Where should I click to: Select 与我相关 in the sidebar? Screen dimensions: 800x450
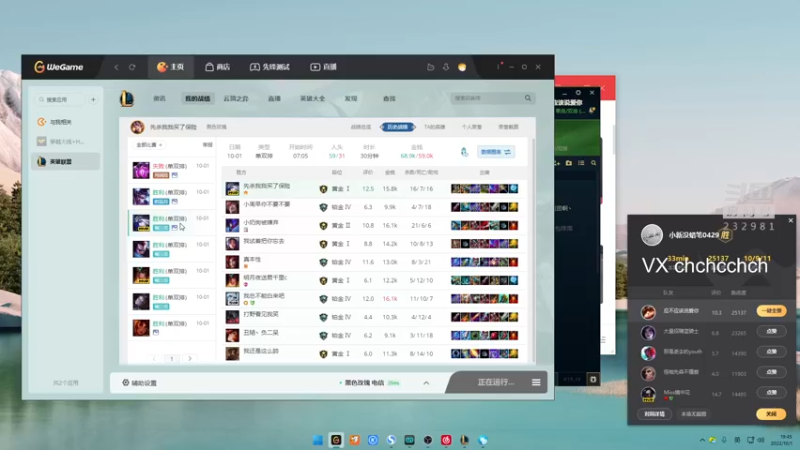[x=65, y=122]
